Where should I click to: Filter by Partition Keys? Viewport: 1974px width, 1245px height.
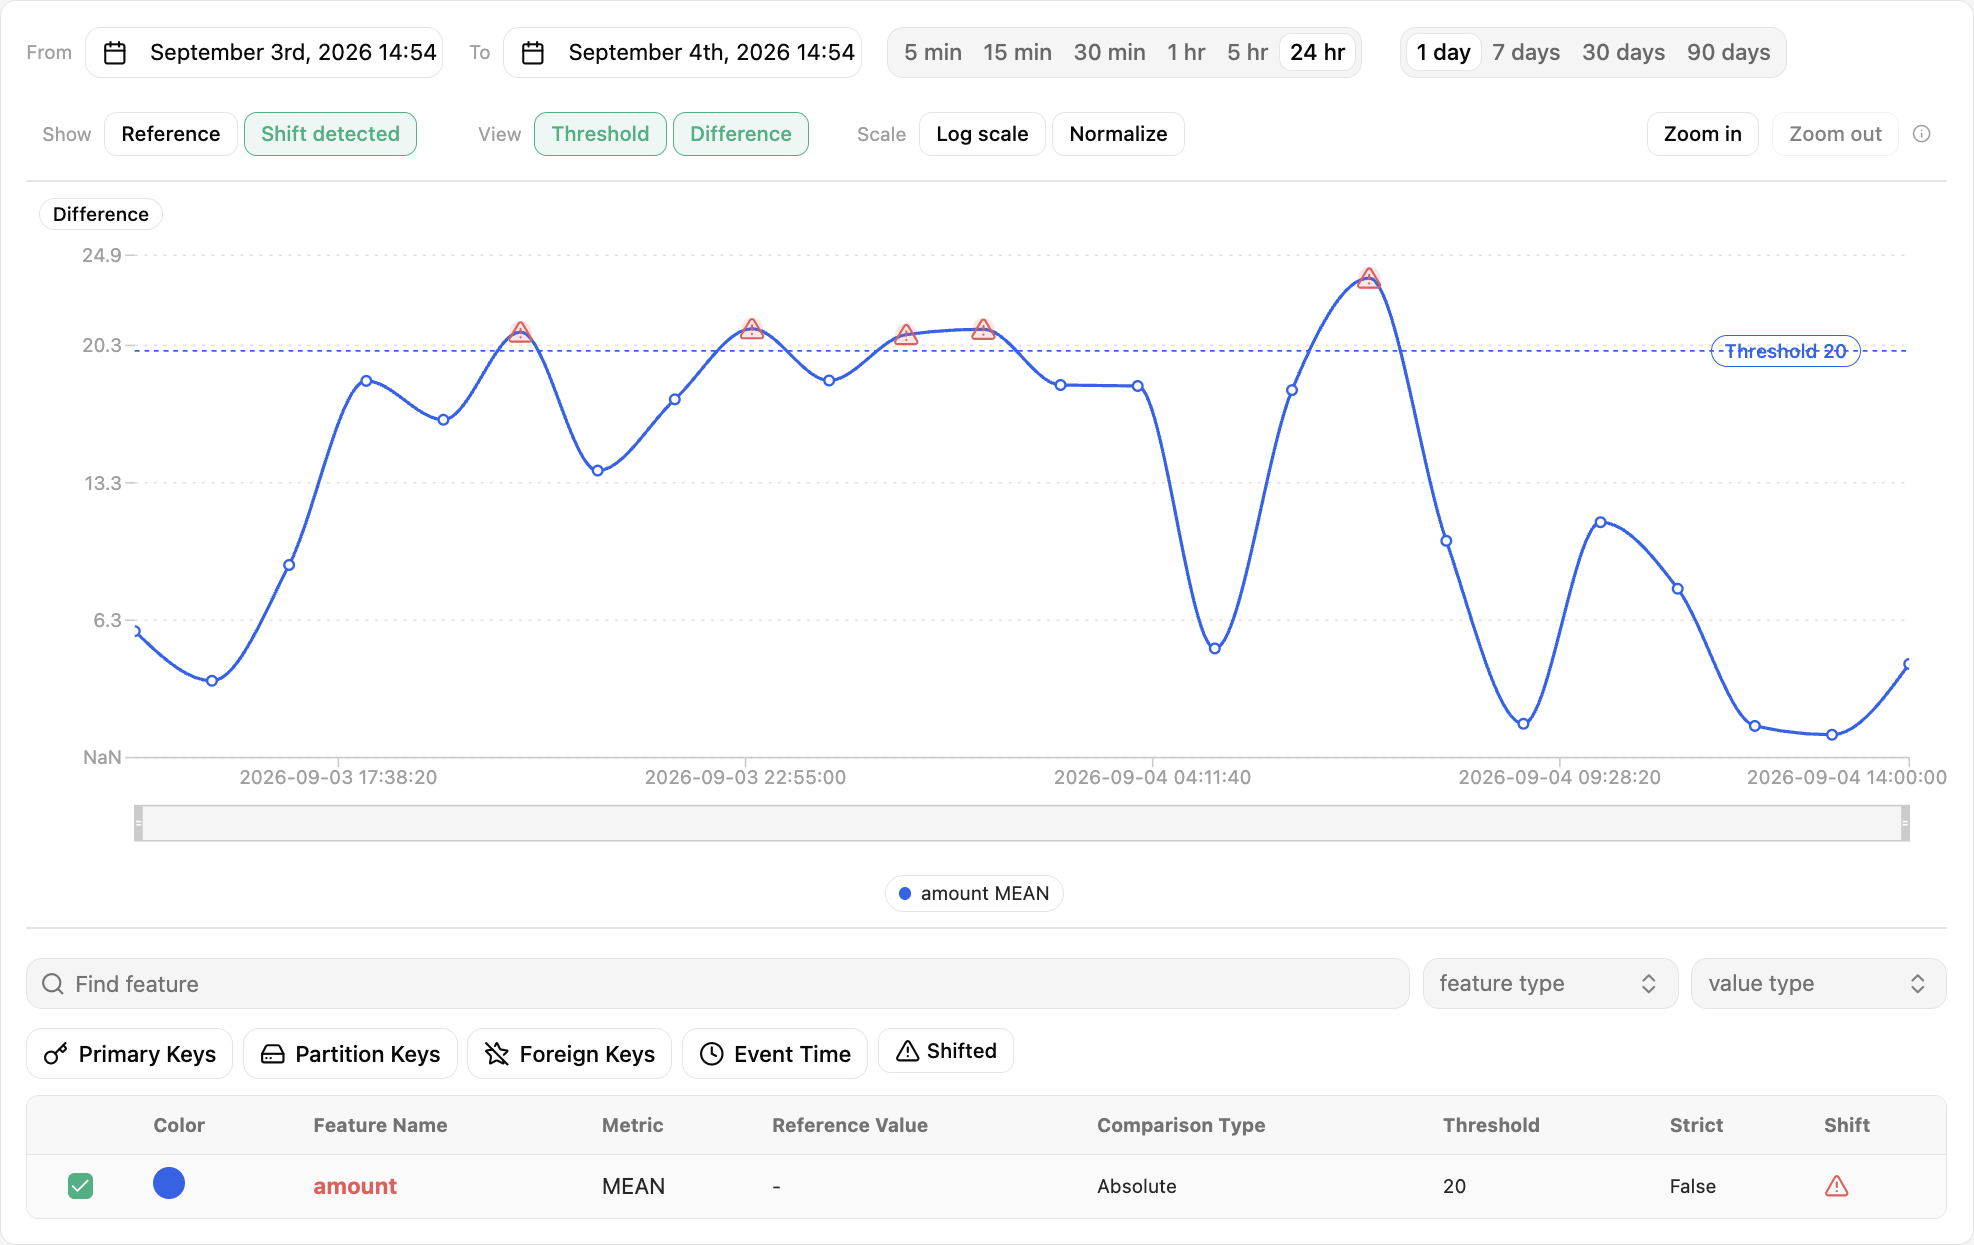[350, 1054]
